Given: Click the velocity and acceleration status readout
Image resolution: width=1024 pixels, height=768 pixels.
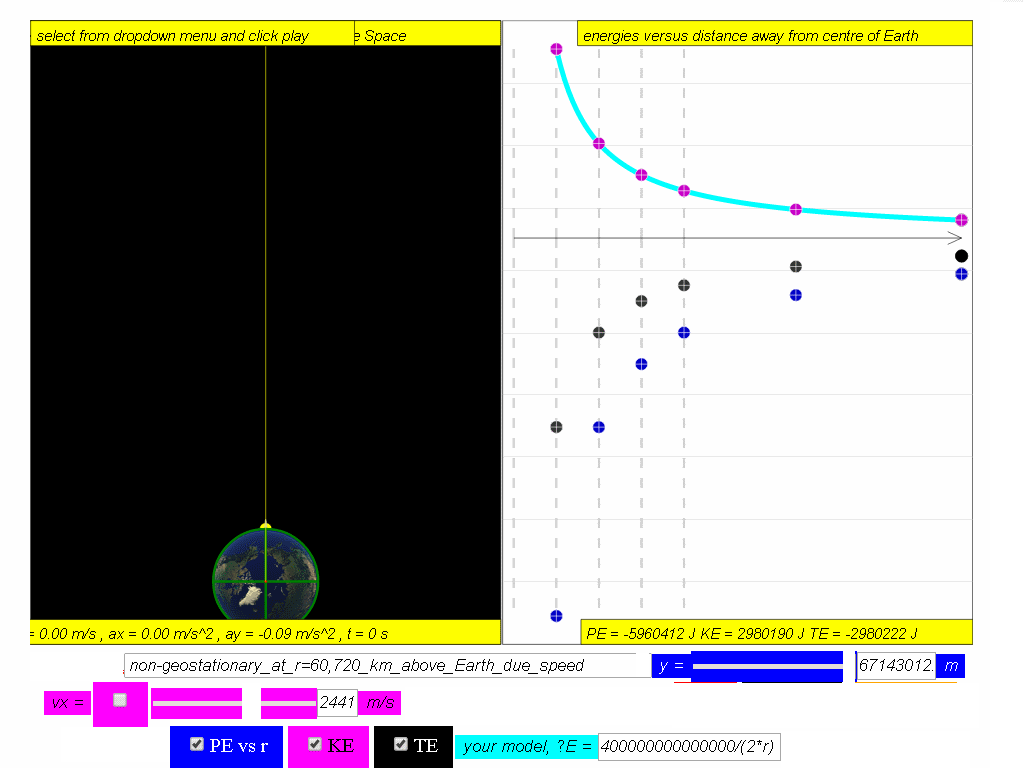Looking at the screenshot, I should click(265, 633).
